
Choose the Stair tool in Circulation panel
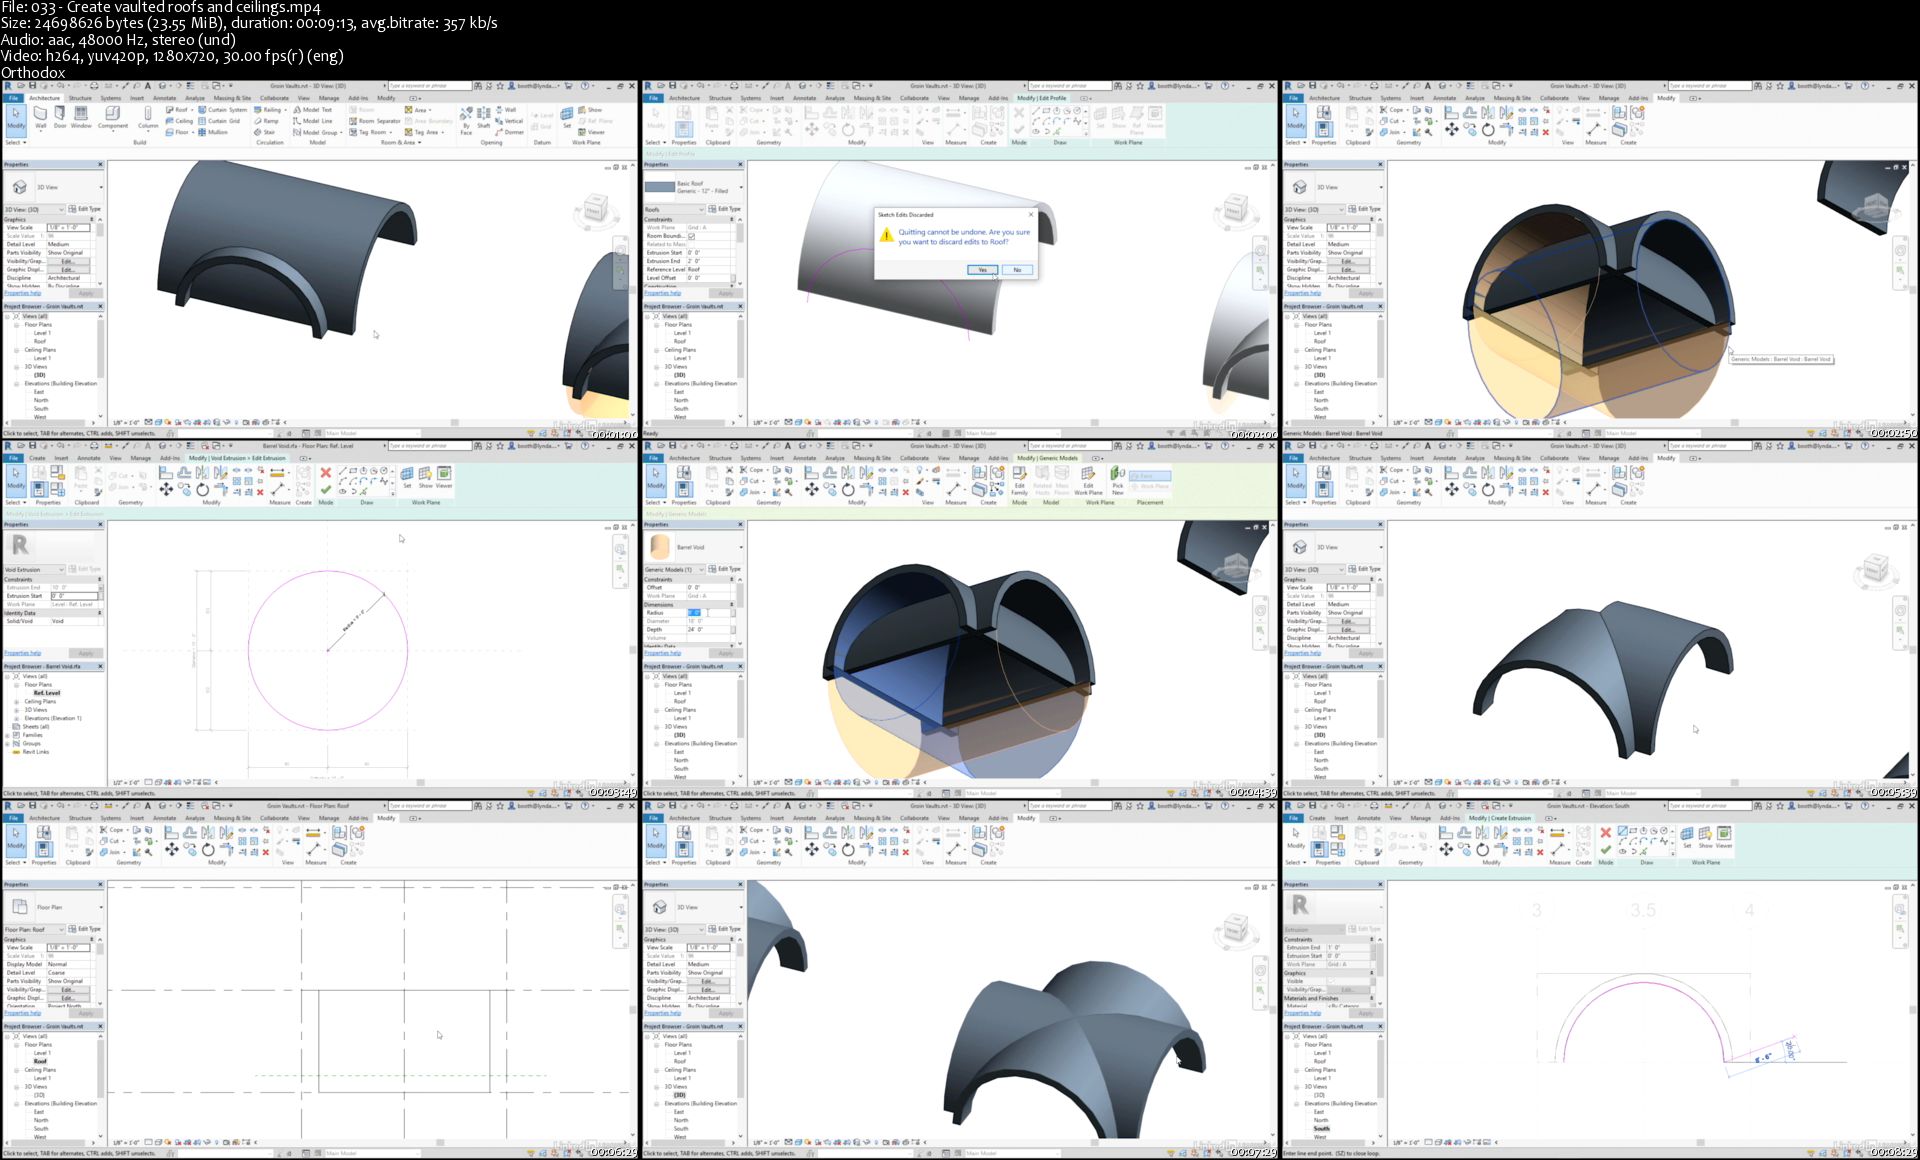tap(266, 132)
